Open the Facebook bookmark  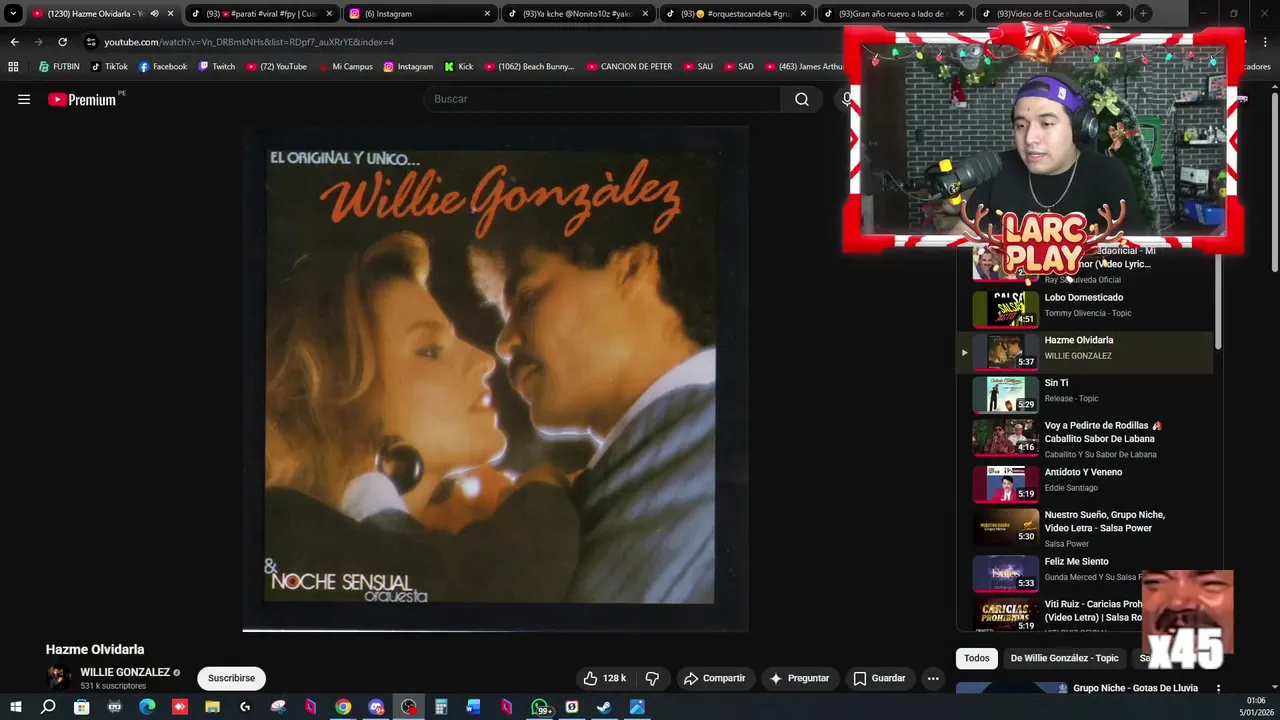163,67
